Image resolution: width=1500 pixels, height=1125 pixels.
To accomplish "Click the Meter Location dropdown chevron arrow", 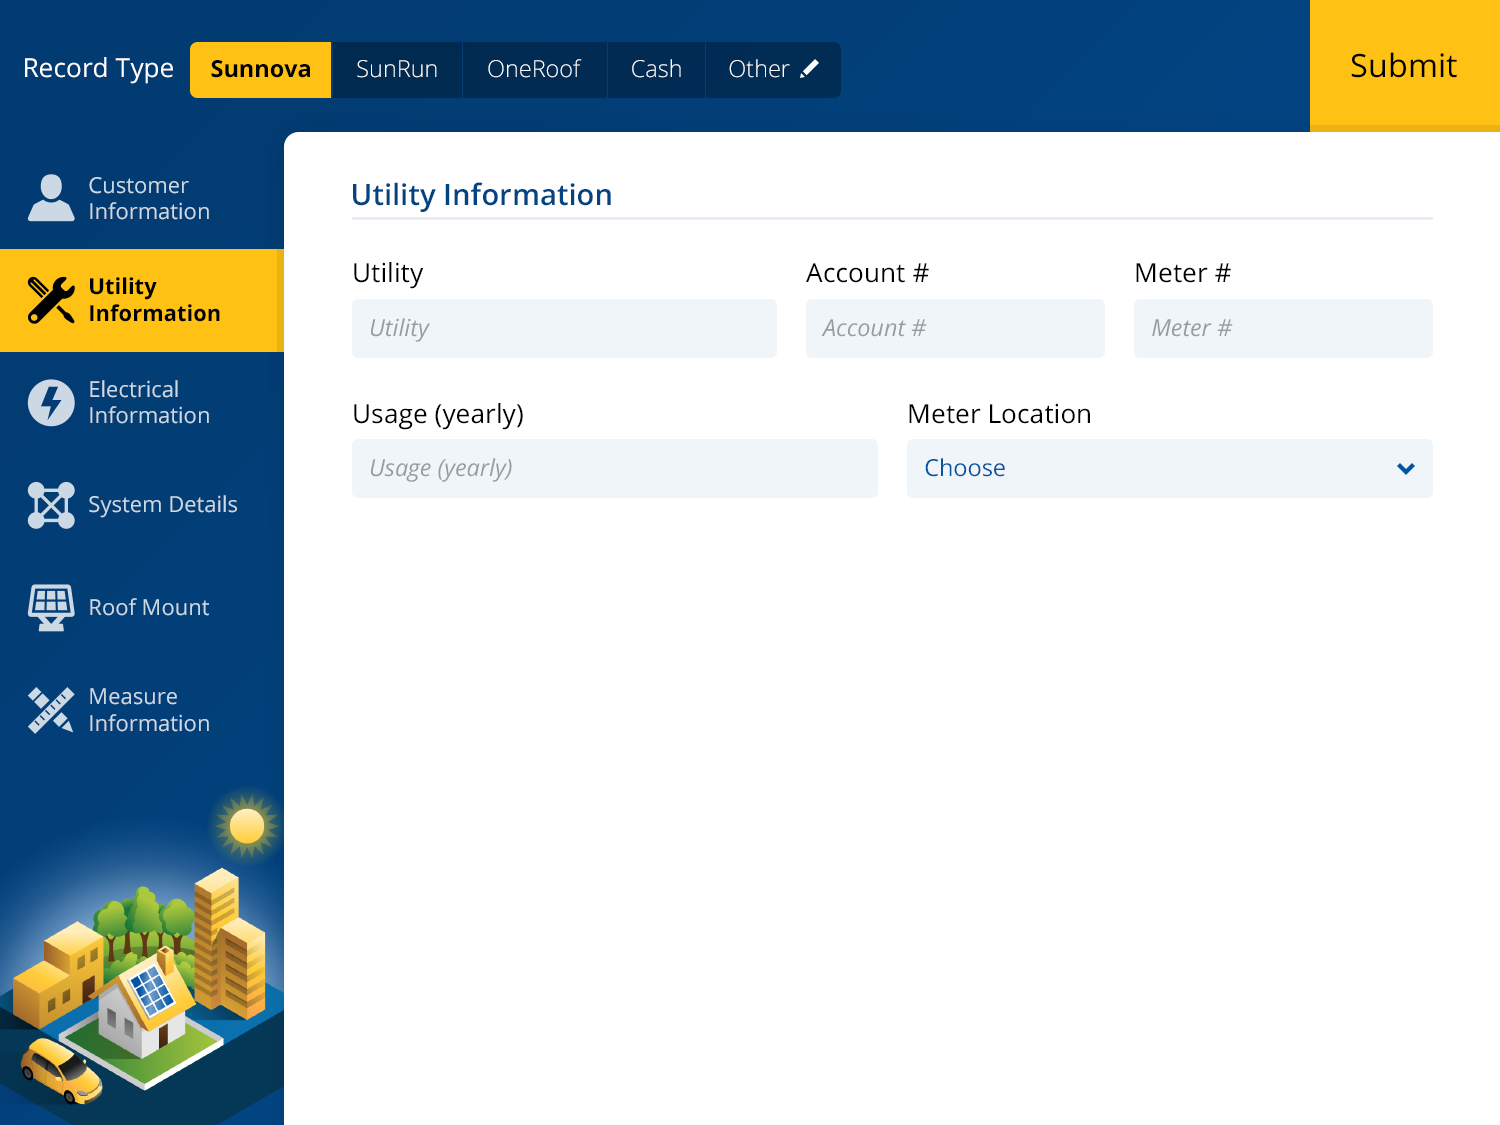I will [x=1406, y=468].
